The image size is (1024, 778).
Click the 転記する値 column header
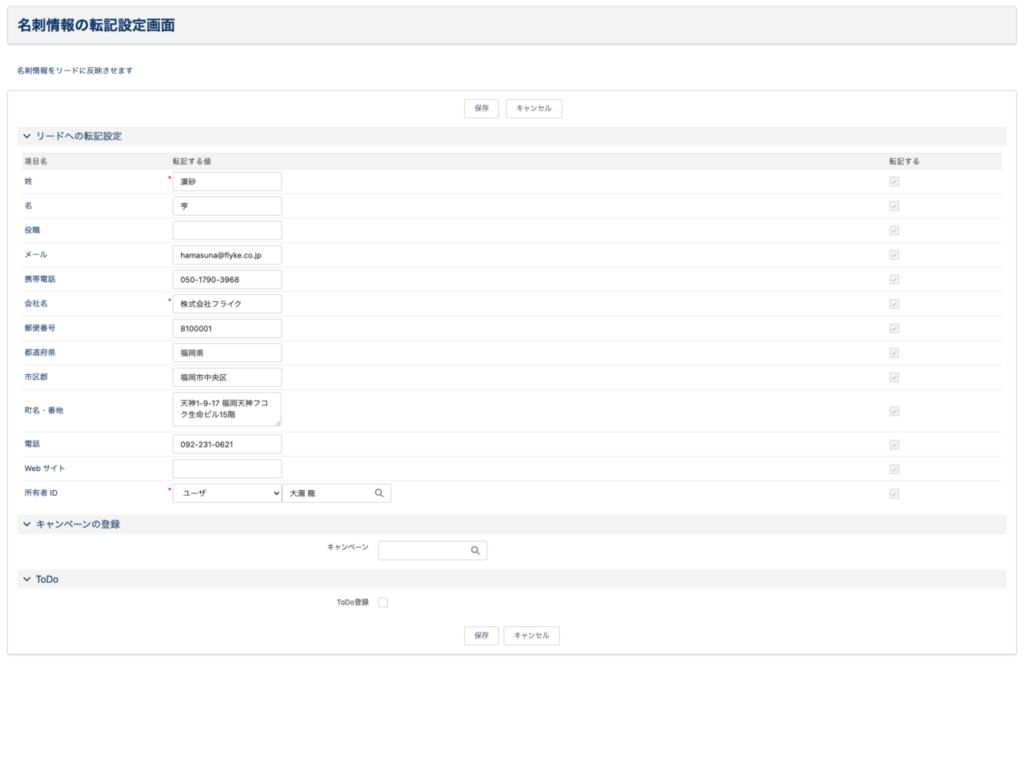[x=191, y=161]
